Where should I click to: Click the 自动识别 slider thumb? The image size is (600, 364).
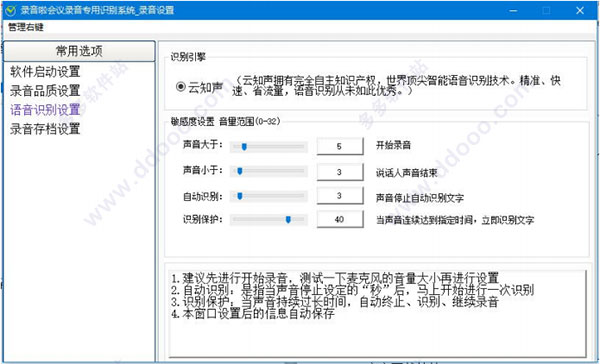pos(240,196)
